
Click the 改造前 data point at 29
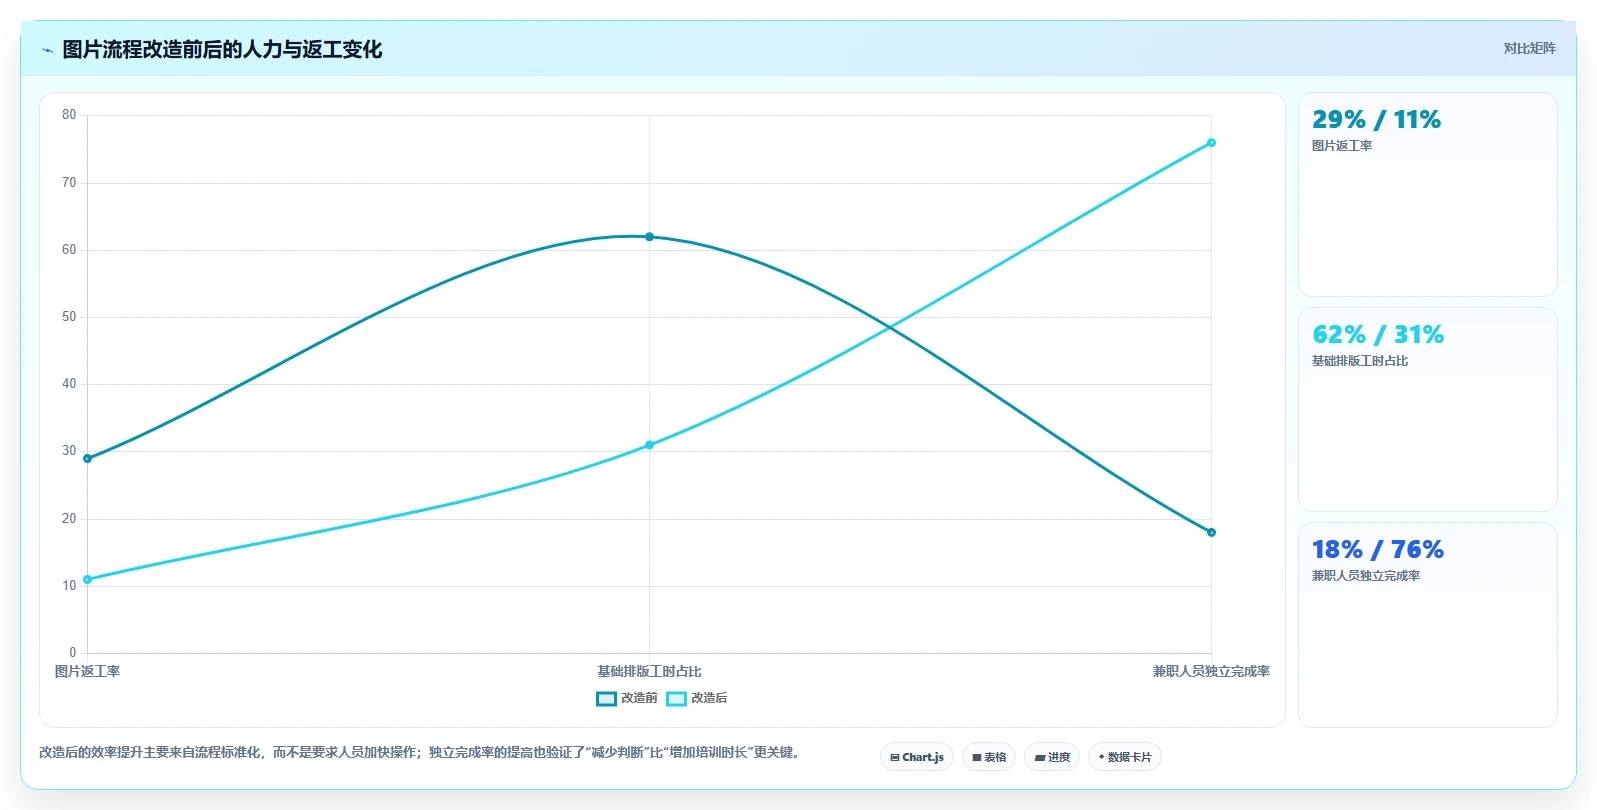87,459
